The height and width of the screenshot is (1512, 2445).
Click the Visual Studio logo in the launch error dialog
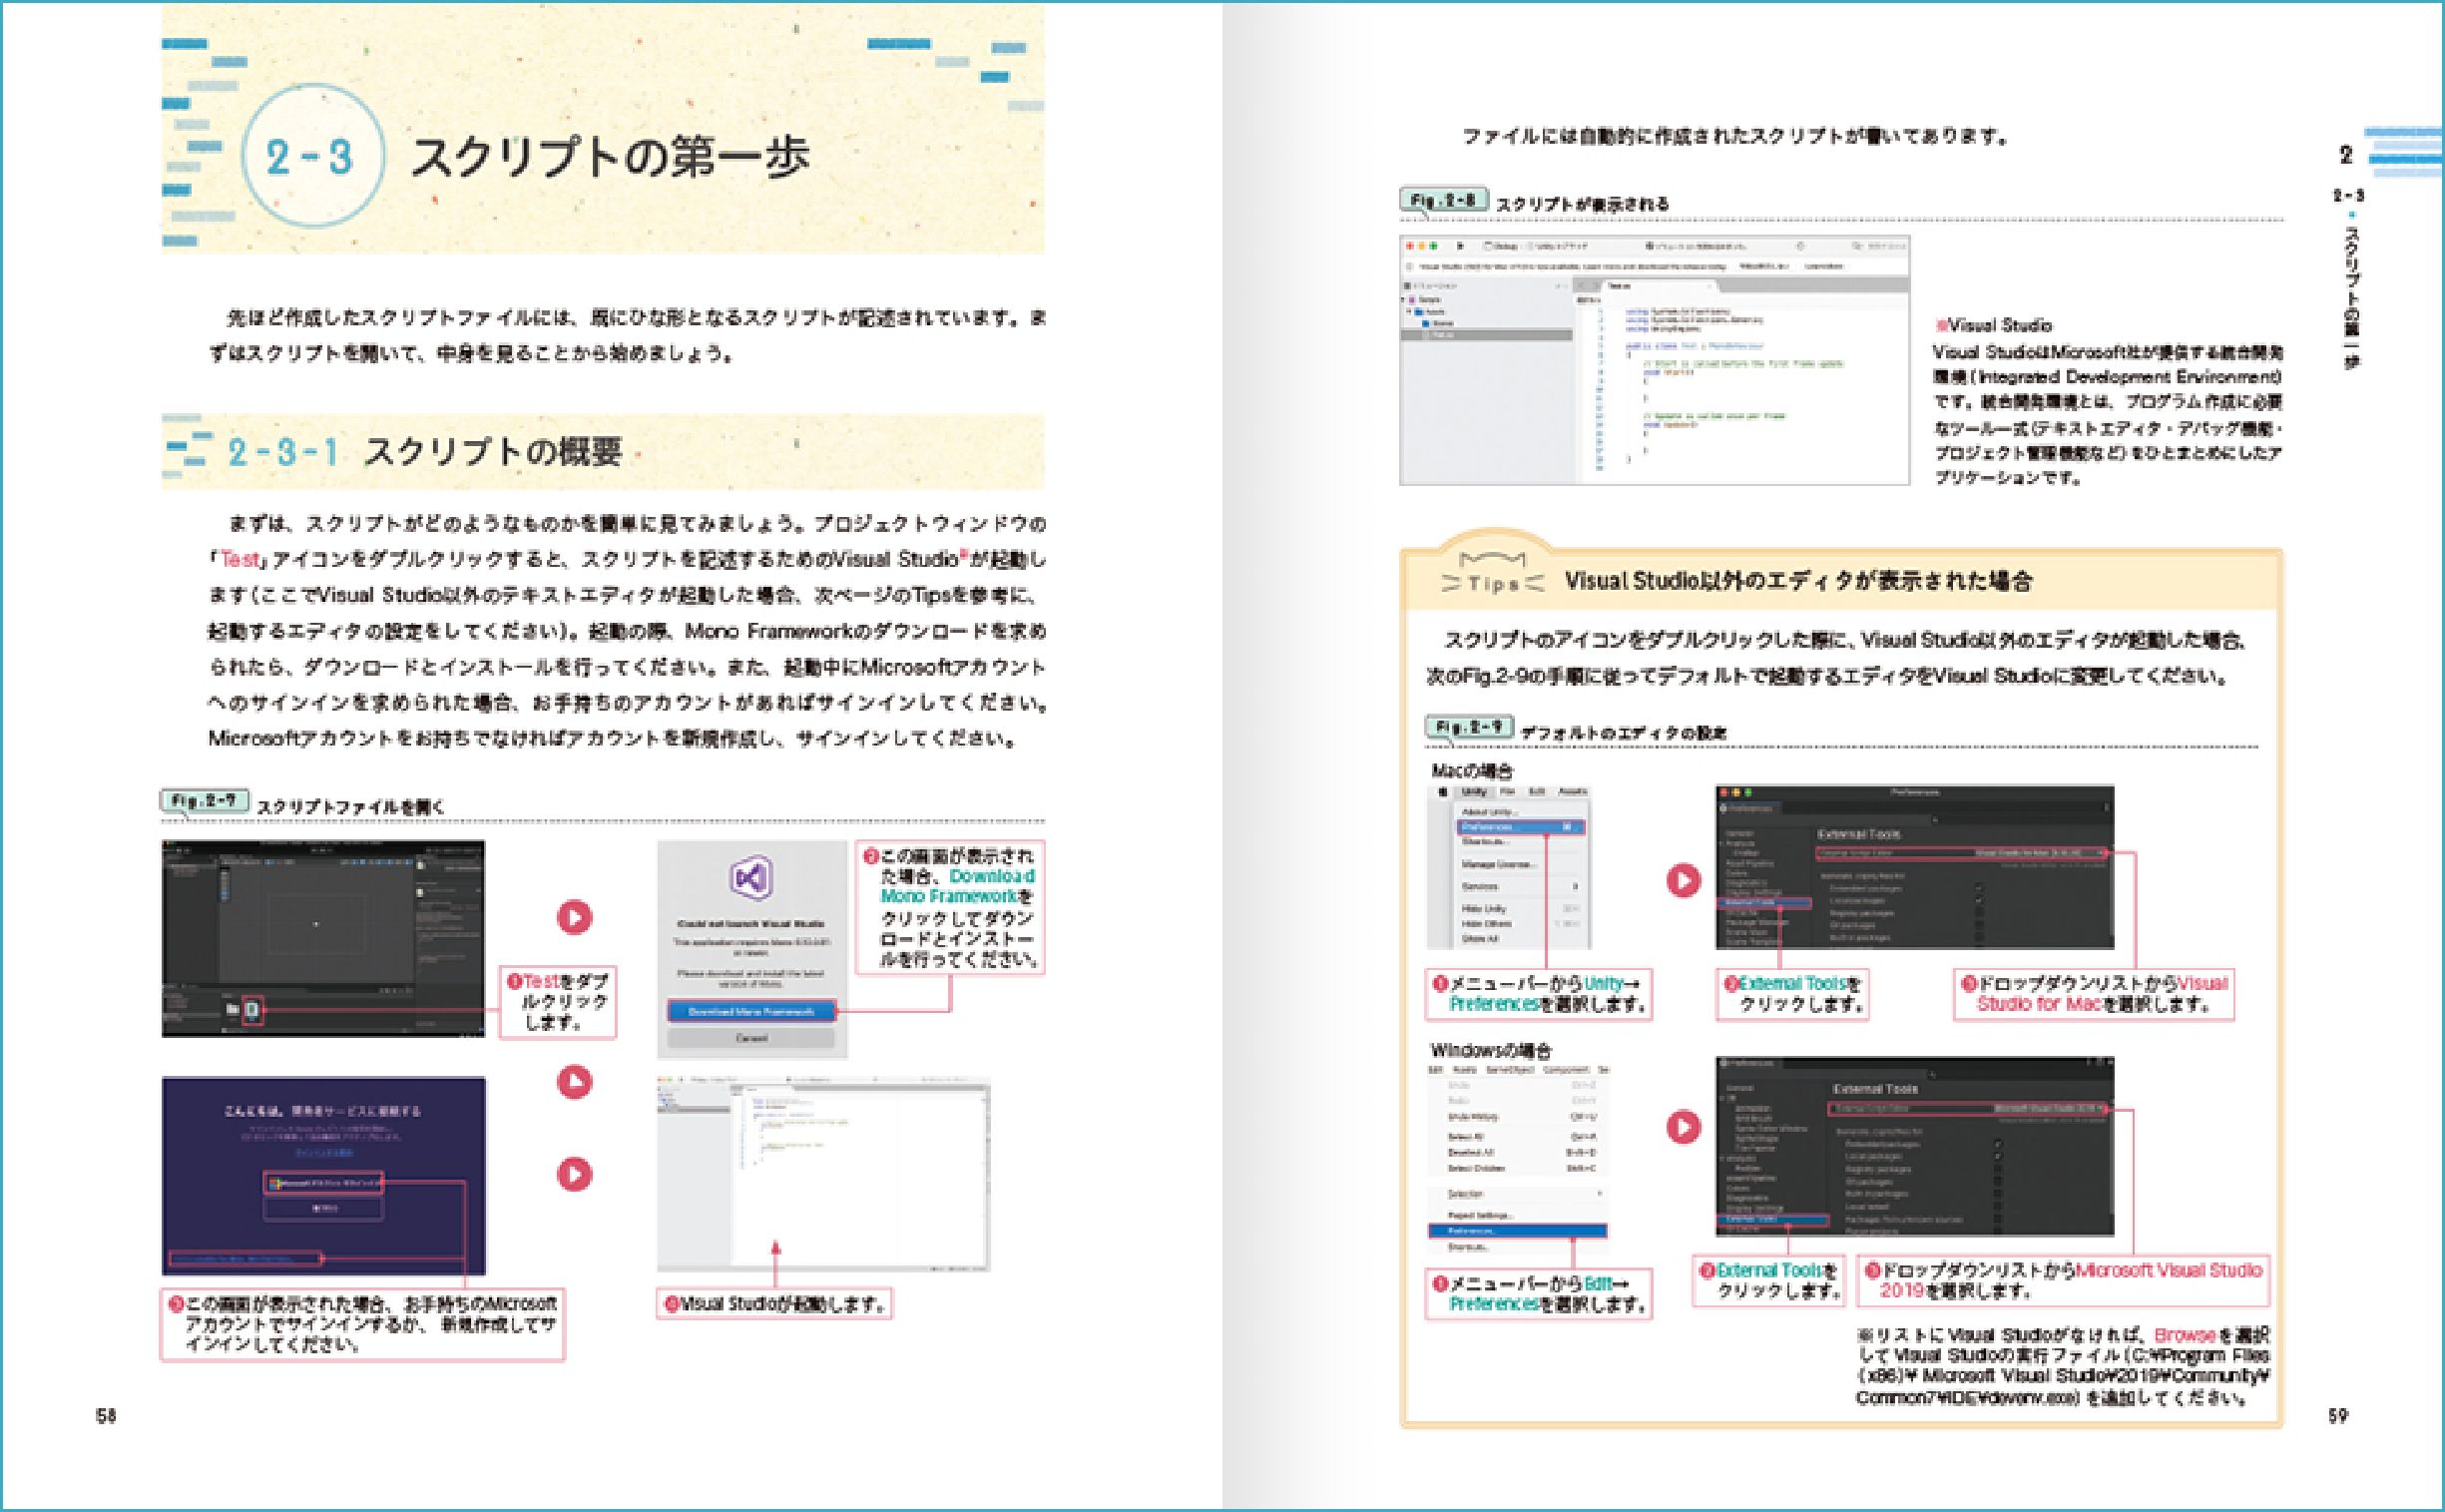pyautogui.click(x=750, y=877)
